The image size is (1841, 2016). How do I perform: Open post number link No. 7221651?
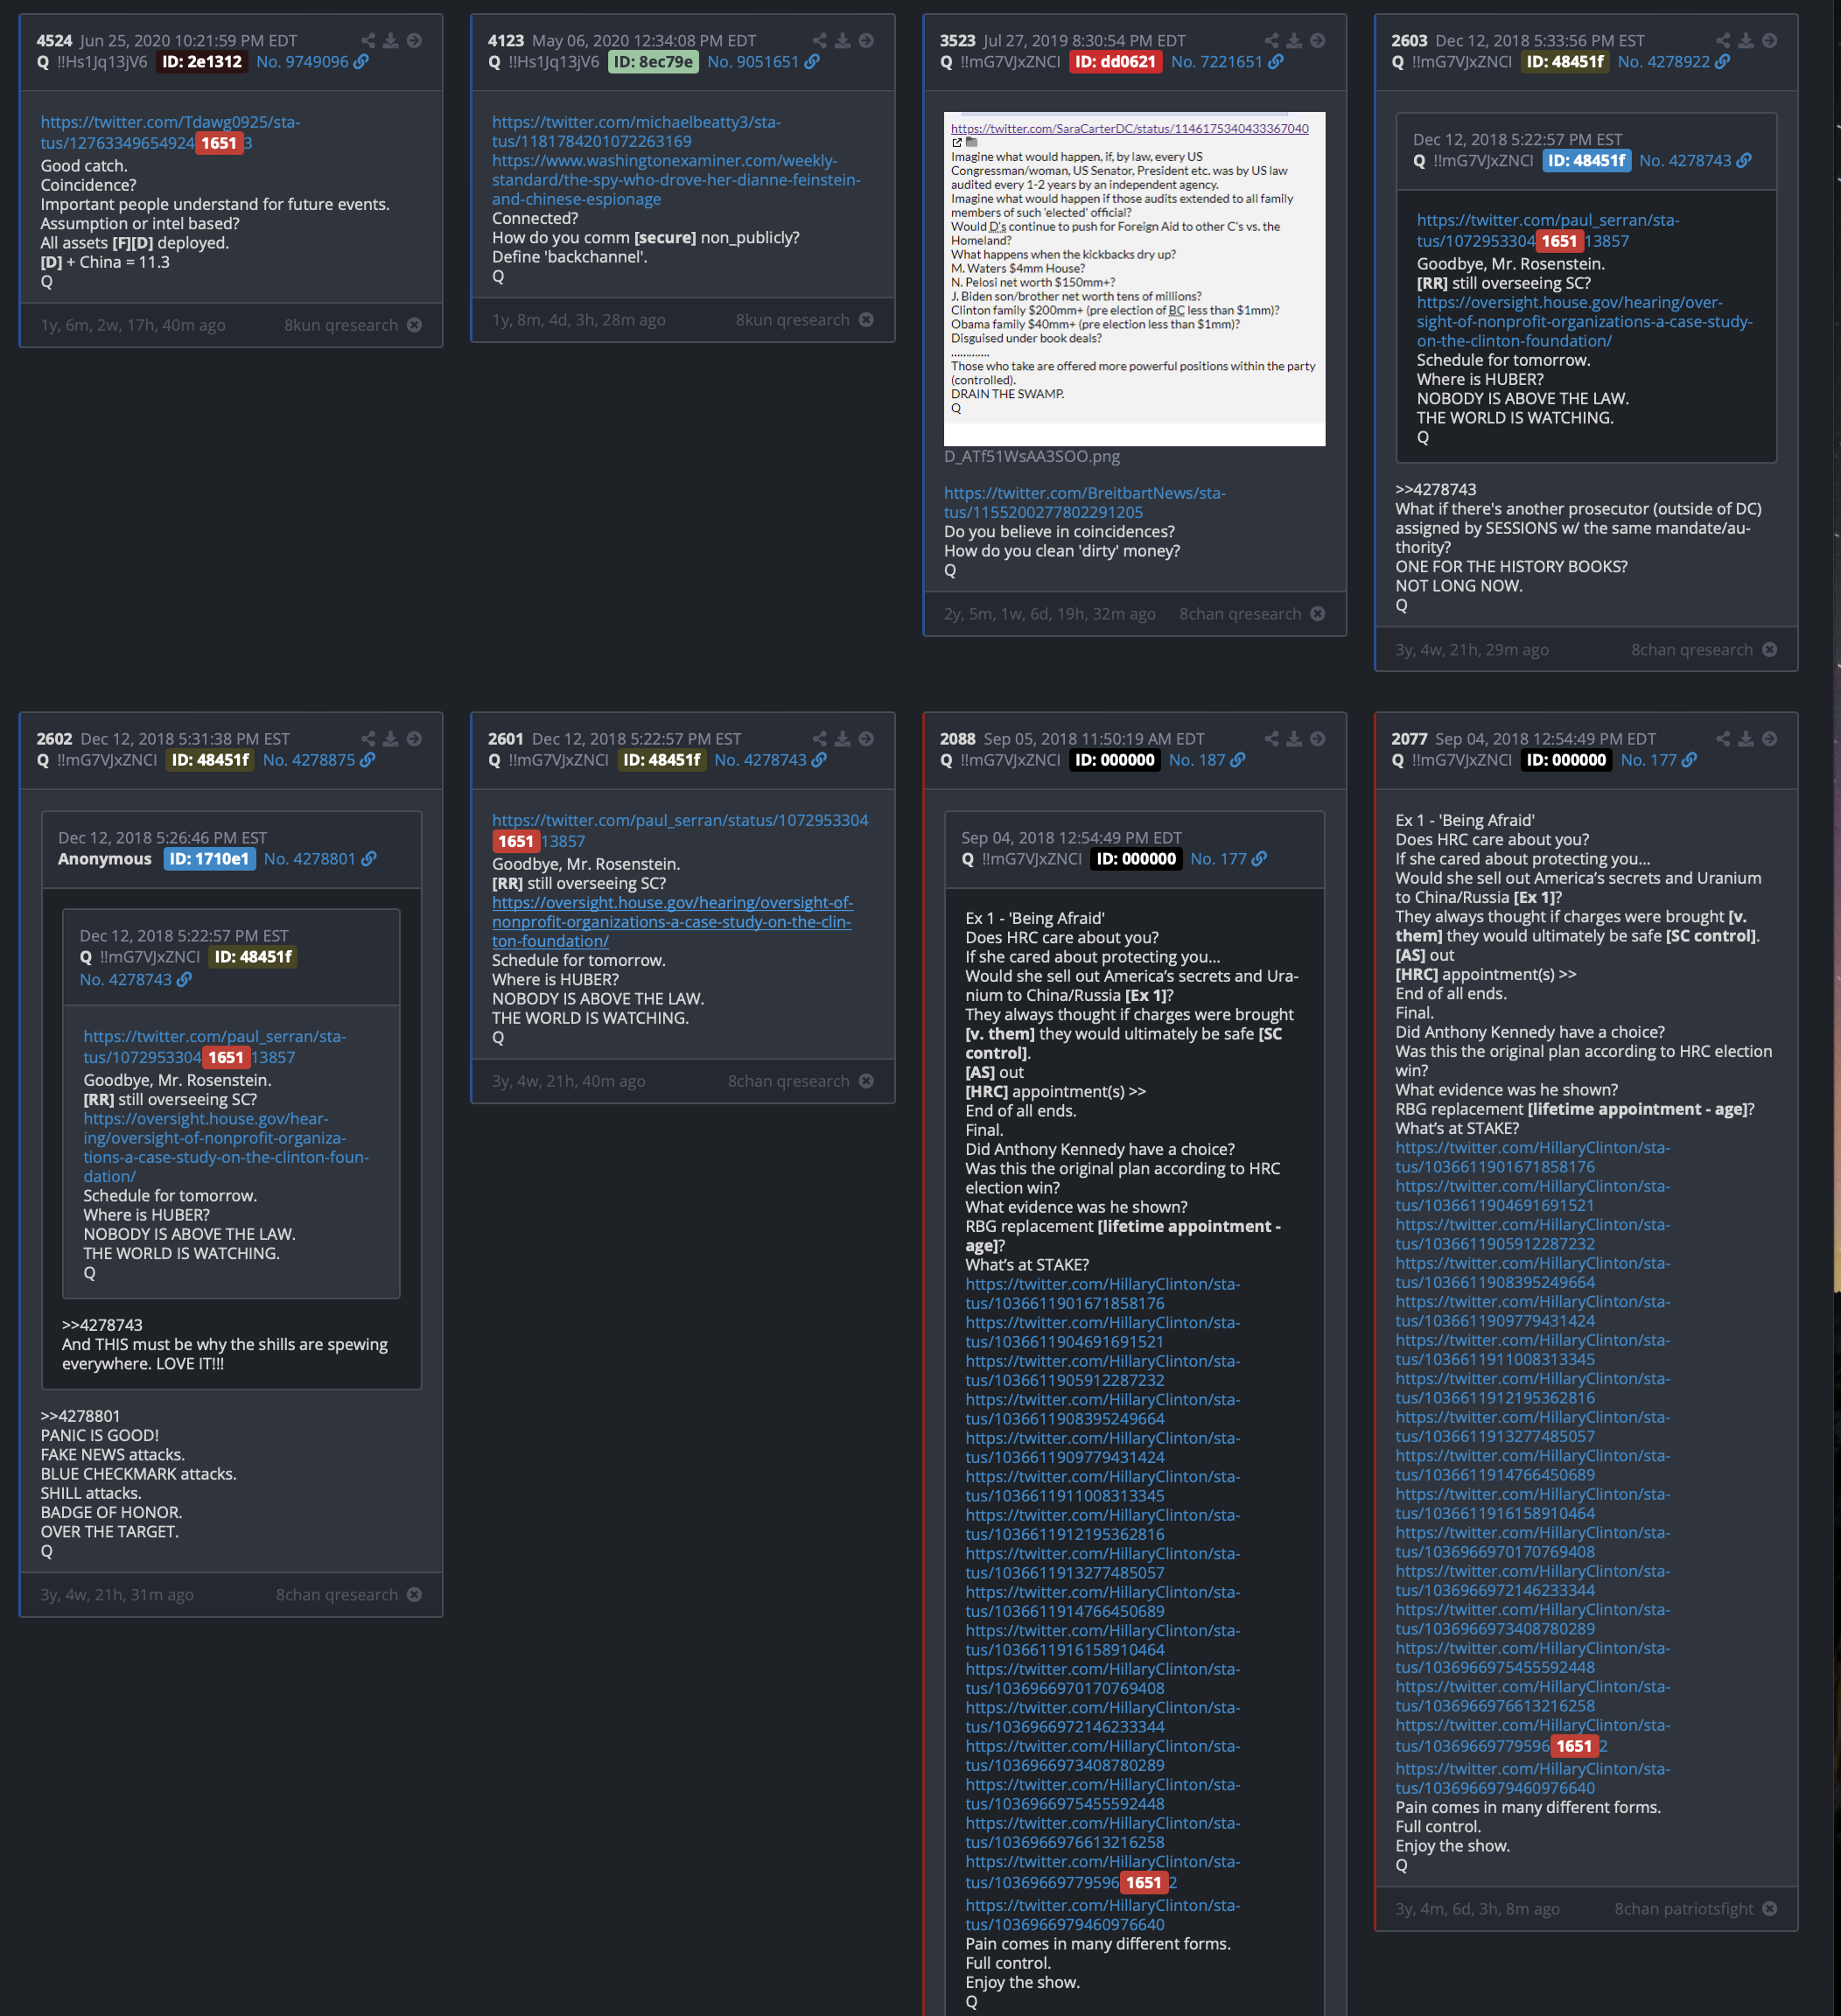click(1216, 62)
